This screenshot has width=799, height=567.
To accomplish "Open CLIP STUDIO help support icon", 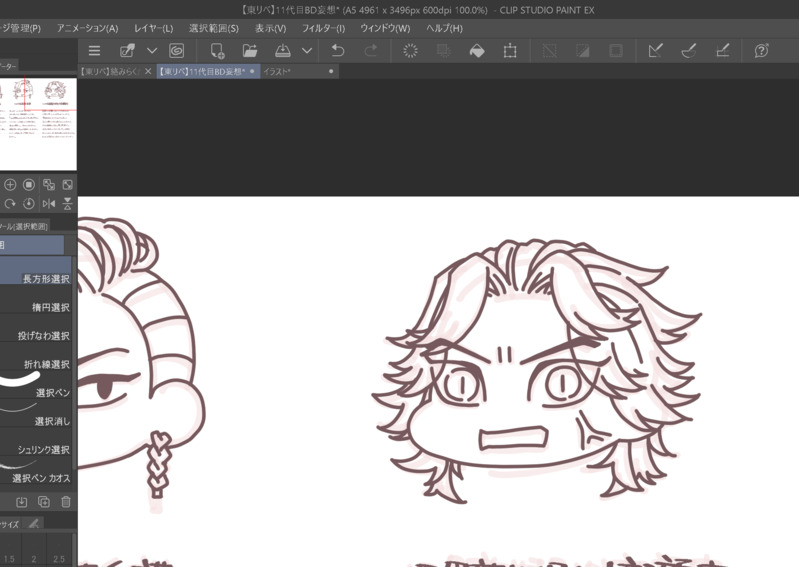I will pyautogui.click(x=761, y=50).
